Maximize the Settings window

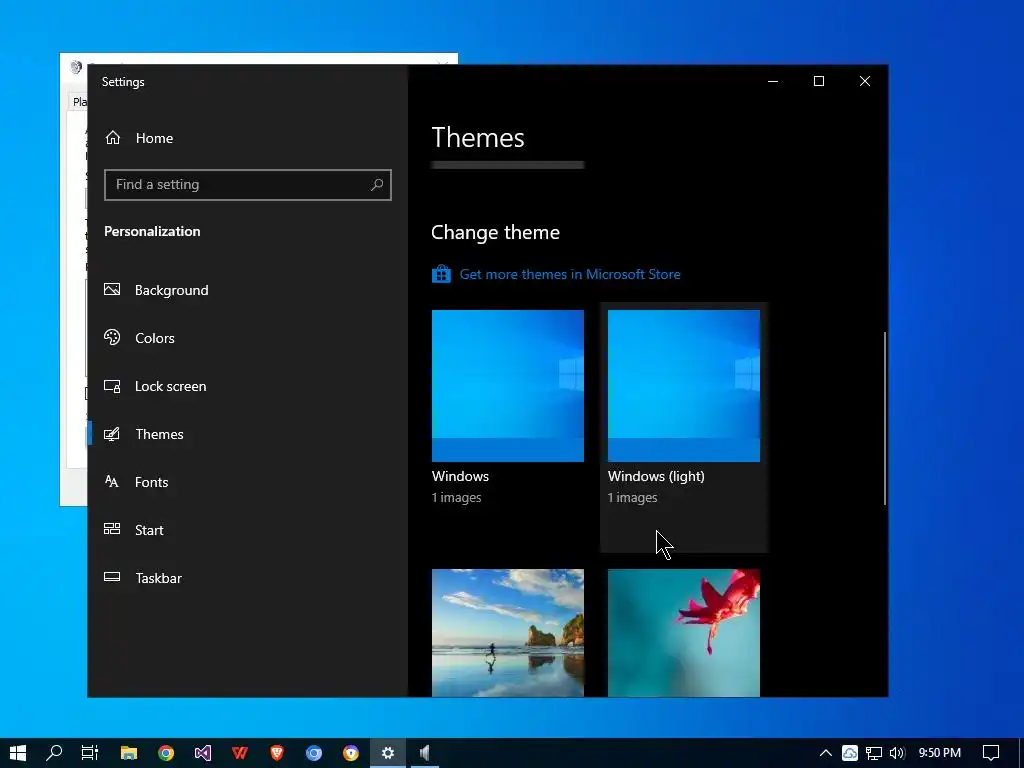pos(819,81)
